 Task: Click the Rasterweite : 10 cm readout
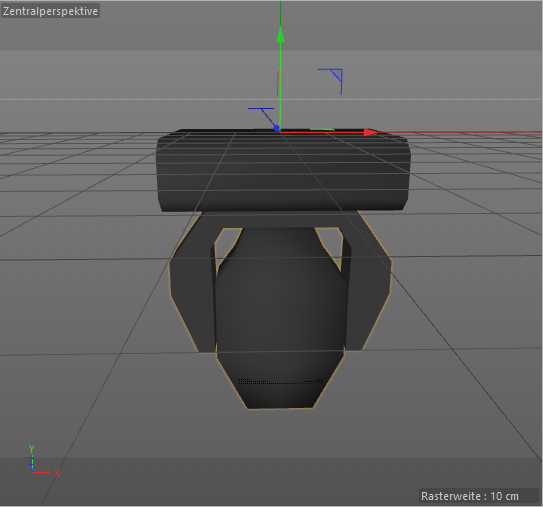[470, 496]
